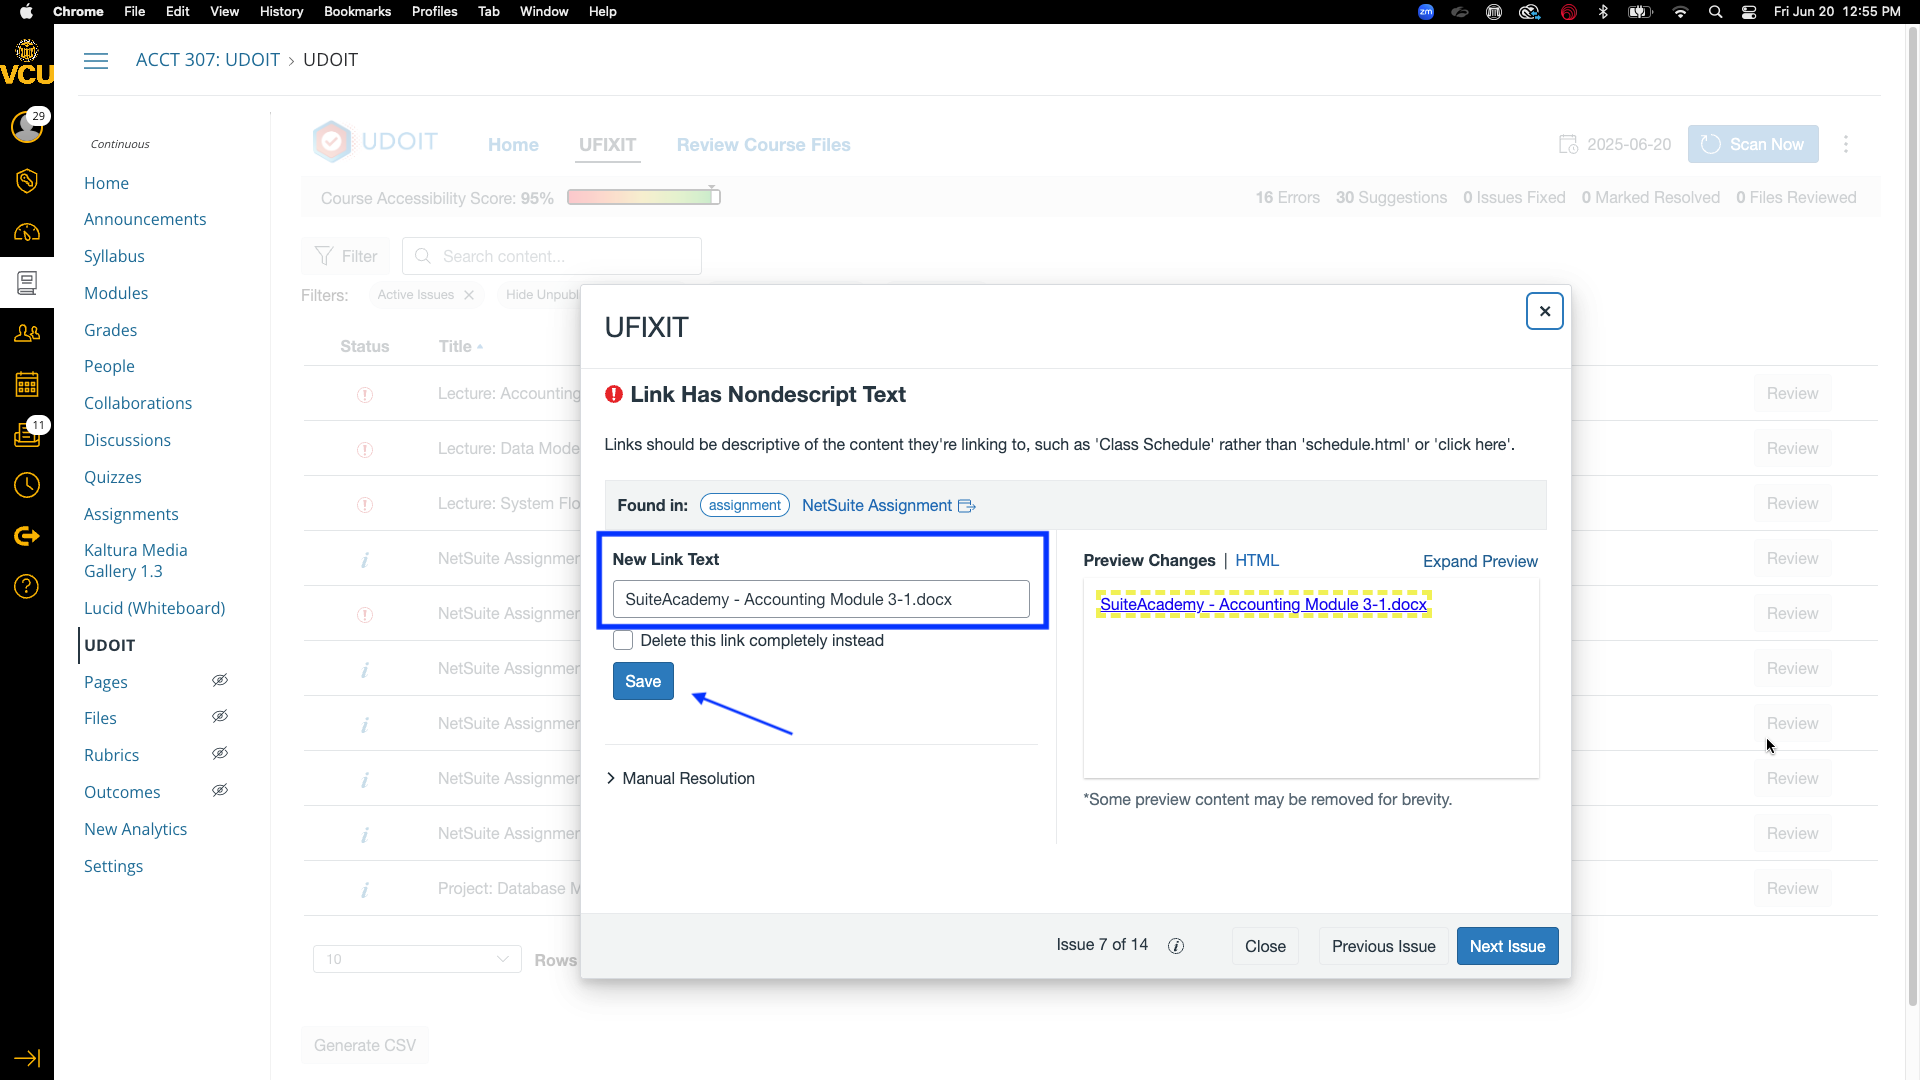Image resolution: width=1920 pixels, height=1080 pixels.
Task: Toggle visibility eye icon for Files
Action: point(220,716)
